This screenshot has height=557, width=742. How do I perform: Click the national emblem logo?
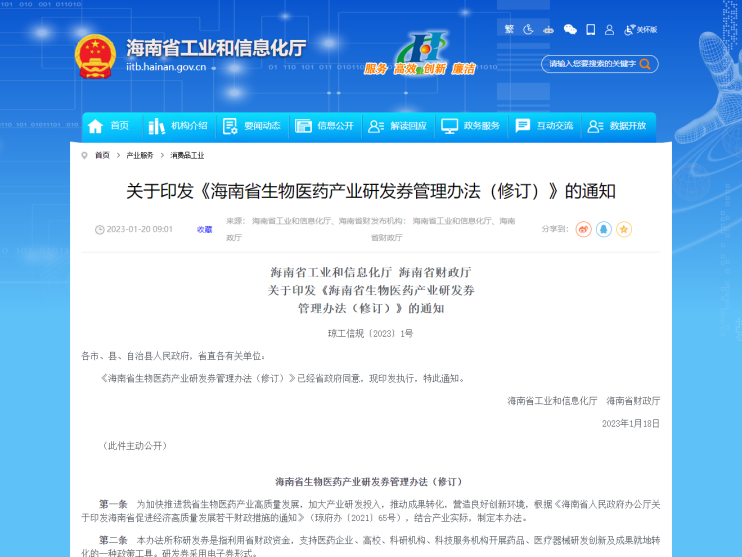click(95, 56)
